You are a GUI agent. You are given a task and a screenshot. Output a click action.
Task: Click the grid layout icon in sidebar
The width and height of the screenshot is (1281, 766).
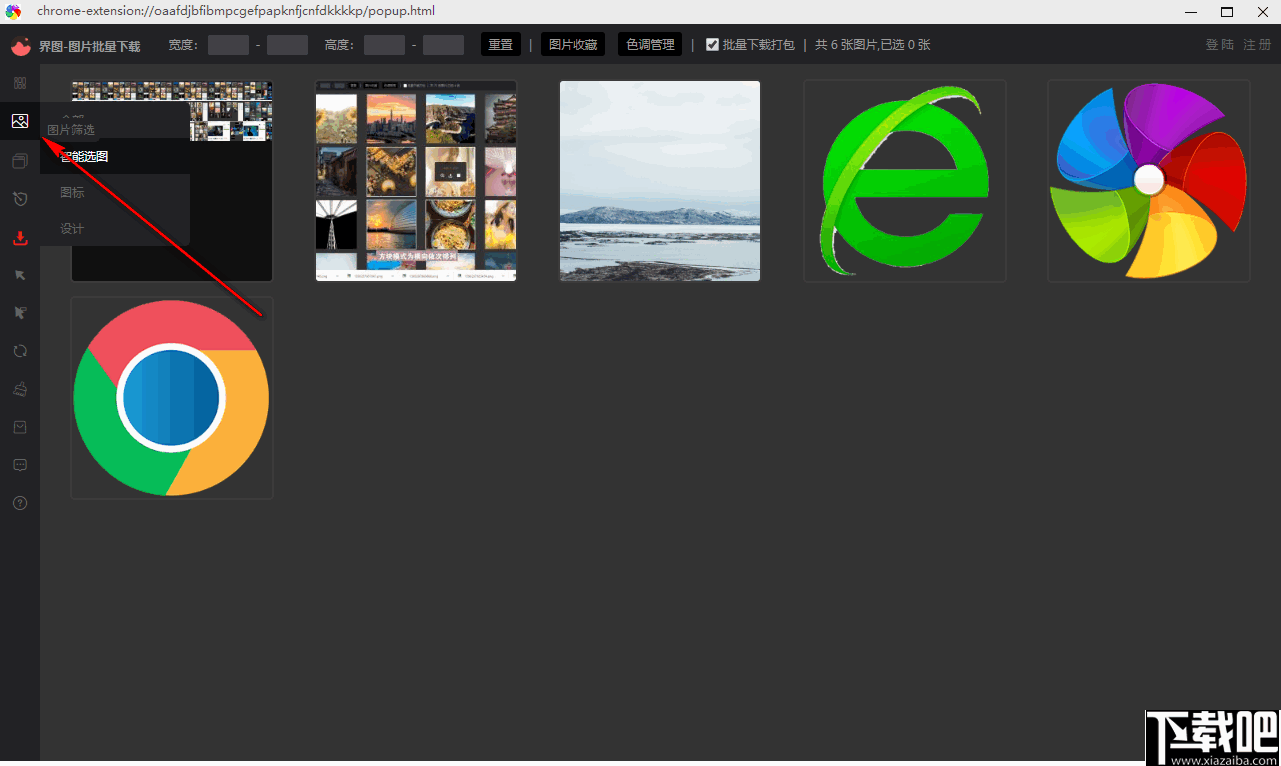20,83
